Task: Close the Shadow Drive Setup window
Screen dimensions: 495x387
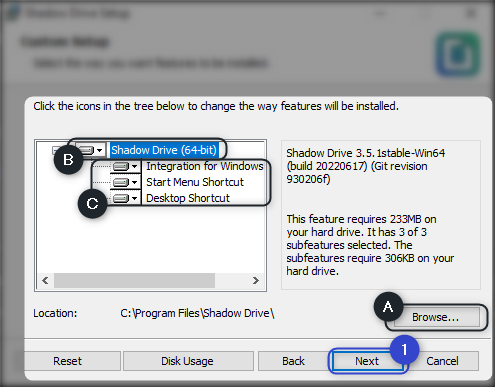Action: [471, 14]
